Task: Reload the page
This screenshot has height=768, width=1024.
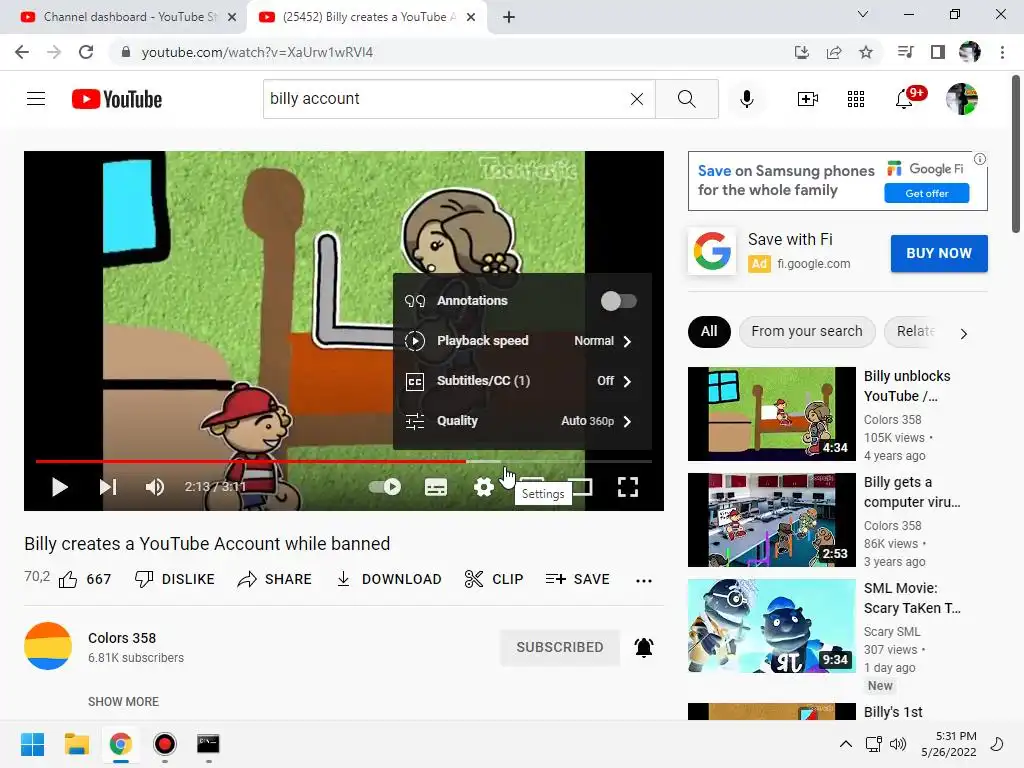Action: 86,52
